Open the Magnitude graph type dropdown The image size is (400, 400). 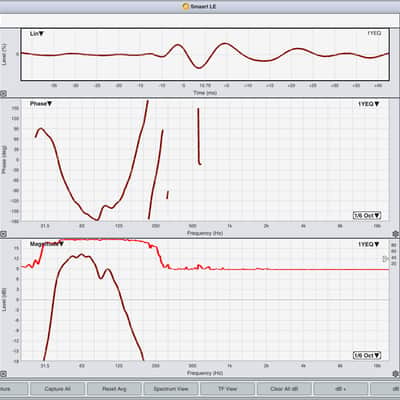tap(47, 244)
